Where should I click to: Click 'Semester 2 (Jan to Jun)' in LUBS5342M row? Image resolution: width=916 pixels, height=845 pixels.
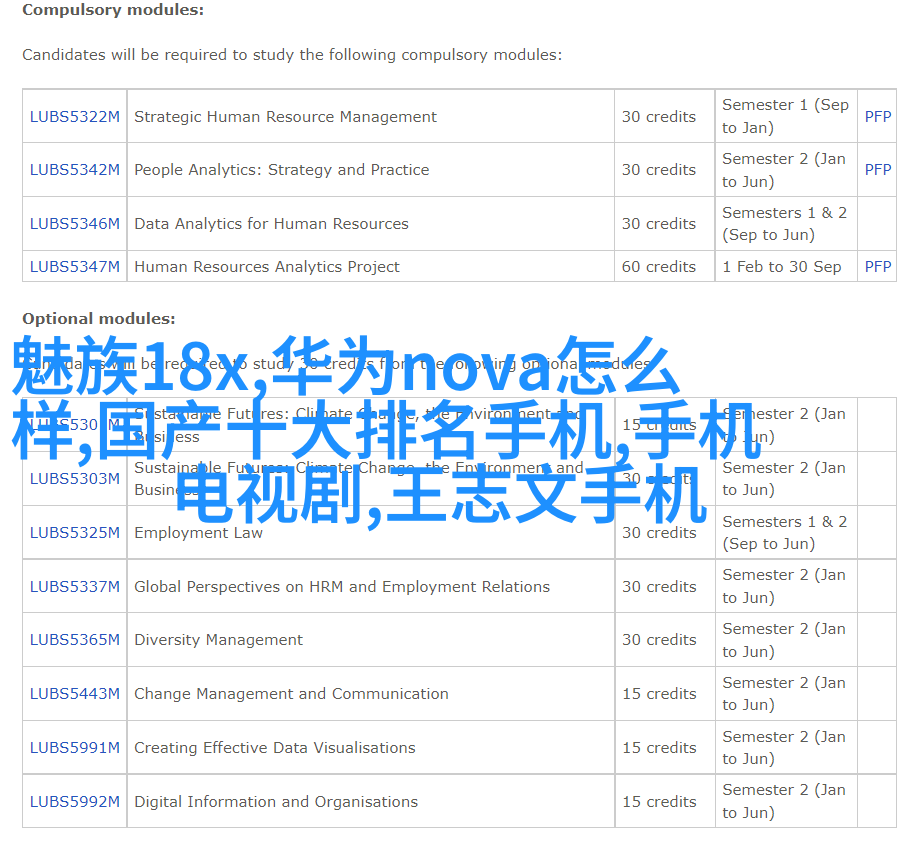pyautogui.click(x=784, y=170)
